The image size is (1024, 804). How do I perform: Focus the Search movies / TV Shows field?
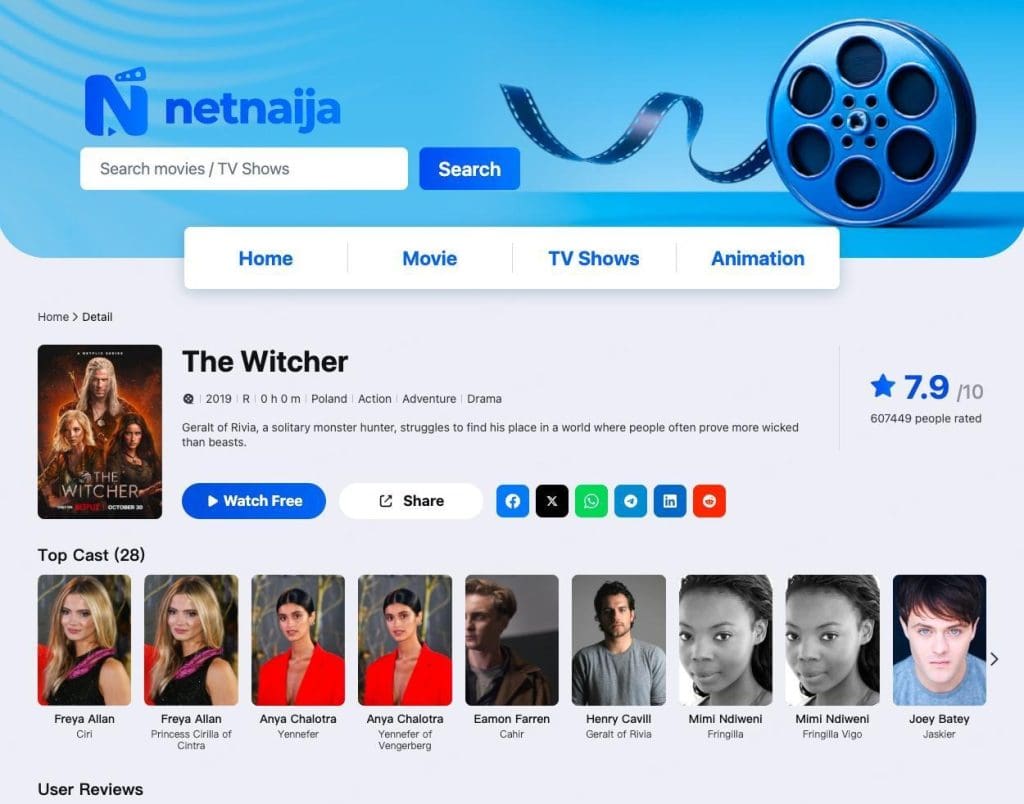244,169
